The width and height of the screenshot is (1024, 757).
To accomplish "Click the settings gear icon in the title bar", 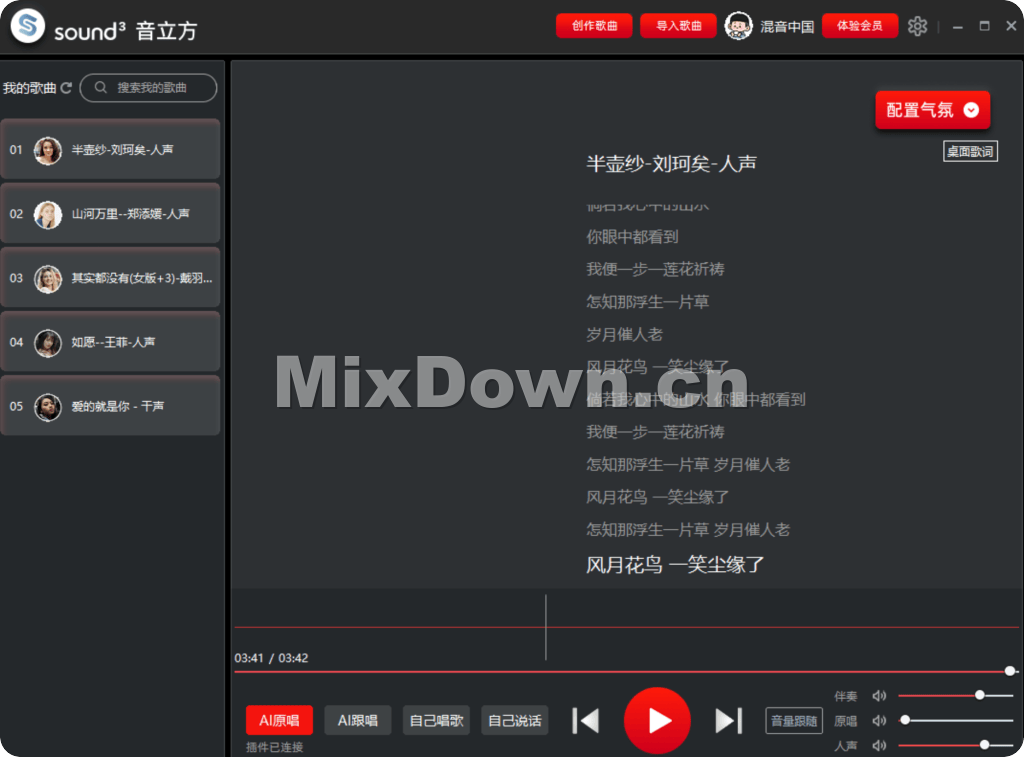I will click(x=917, y=26).
